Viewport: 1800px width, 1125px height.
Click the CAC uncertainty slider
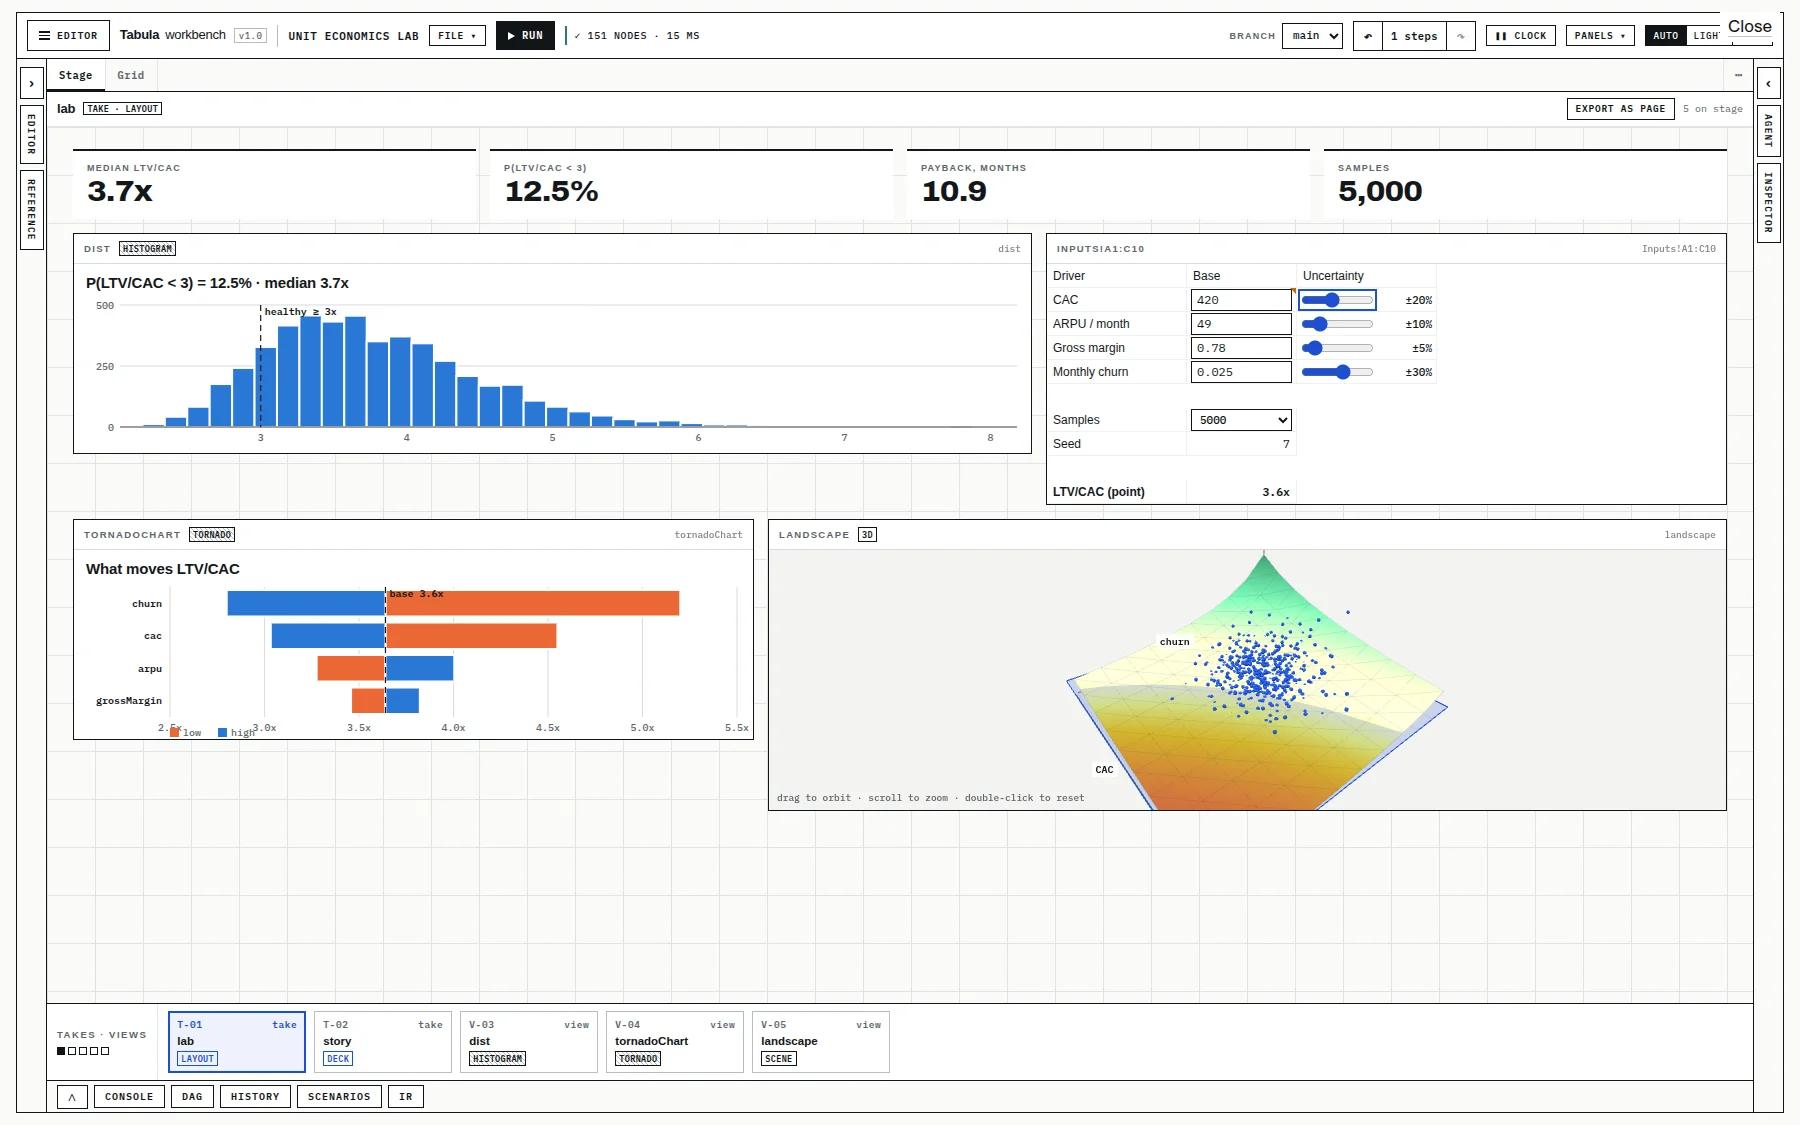pyautogui.click(x=1337, y=300)
